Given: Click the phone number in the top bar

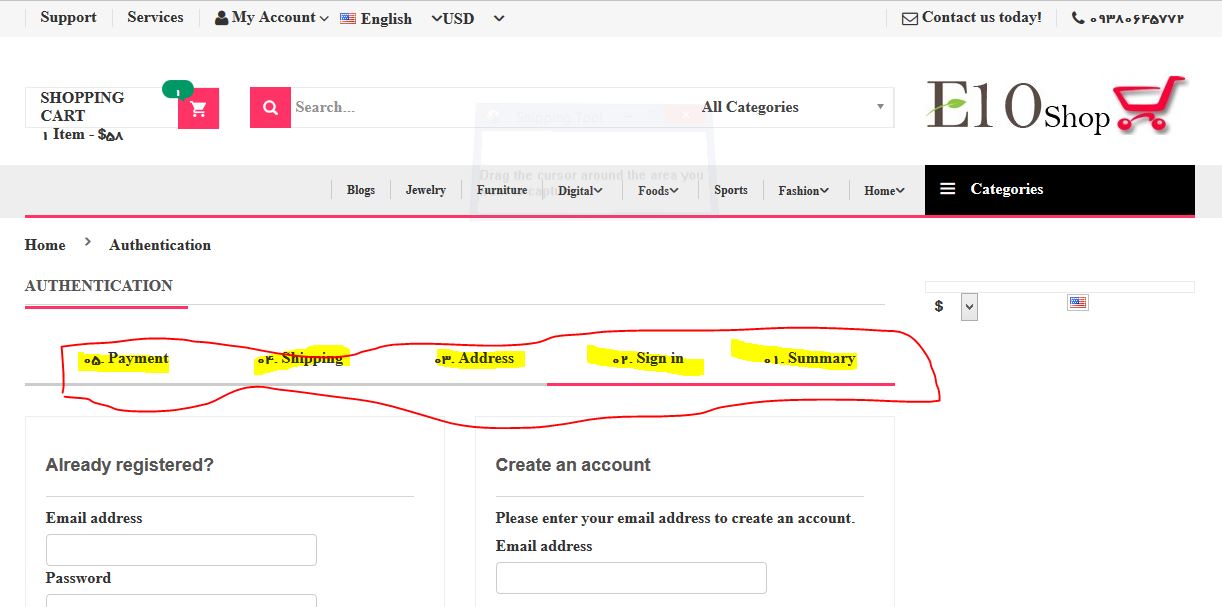Looking at the screenshot, I should 1137,18.
